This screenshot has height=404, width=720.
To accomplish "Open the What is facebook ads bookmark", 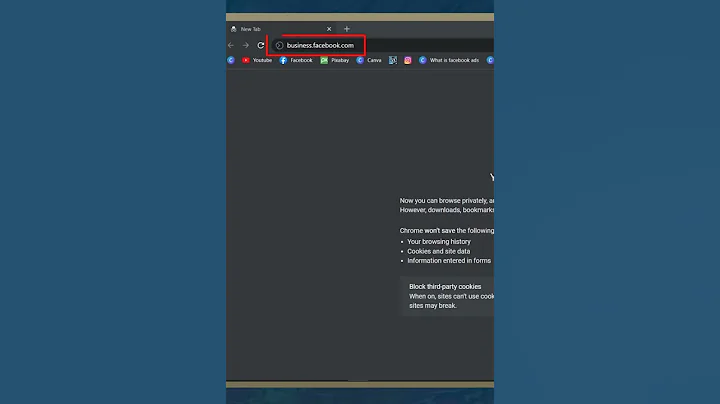I will click(449, 60).
